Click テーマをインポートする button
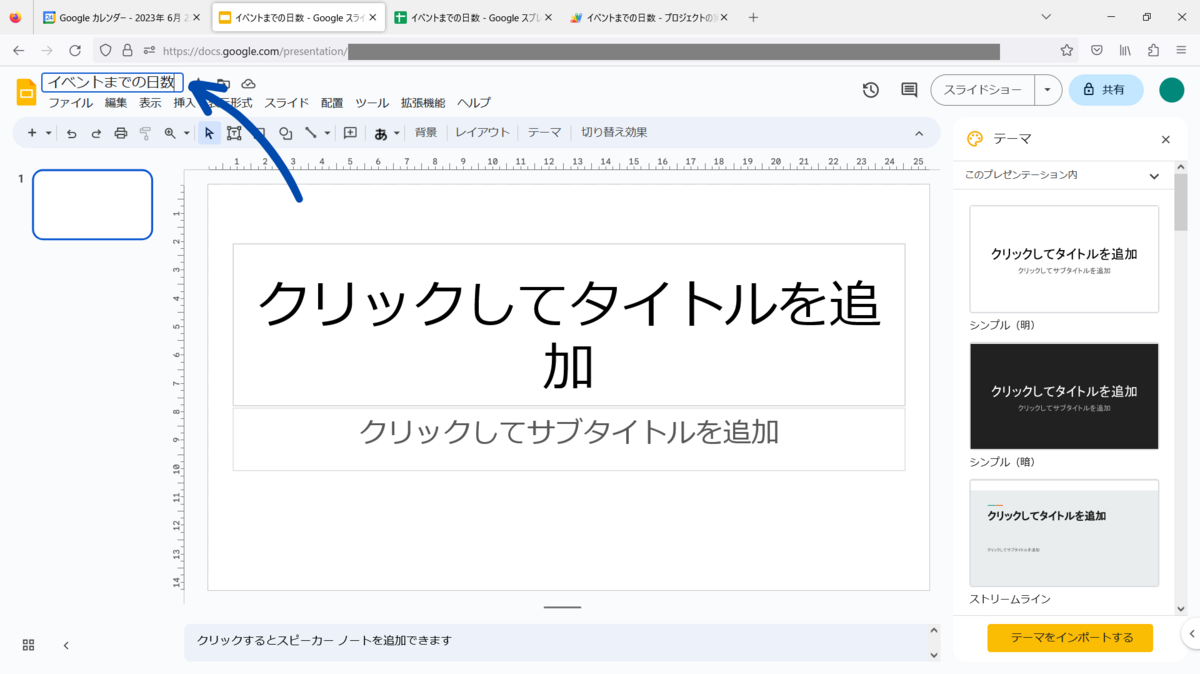This screenshot has width=1200, height=674. (1070, 638)
